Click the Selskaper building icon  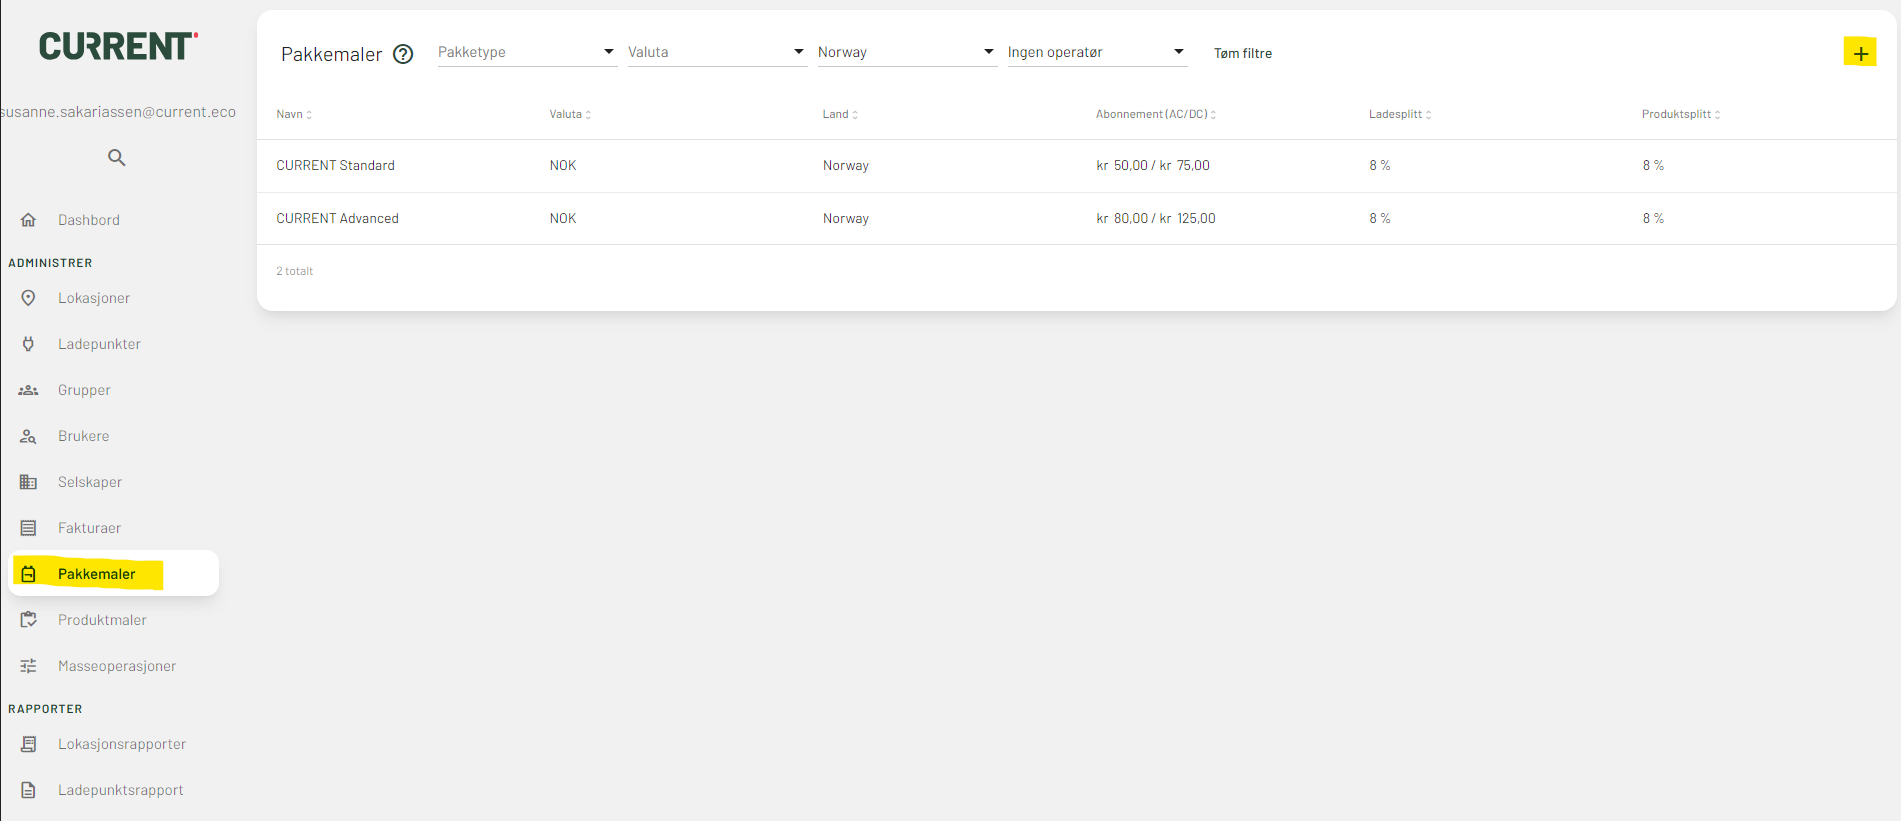28,482
